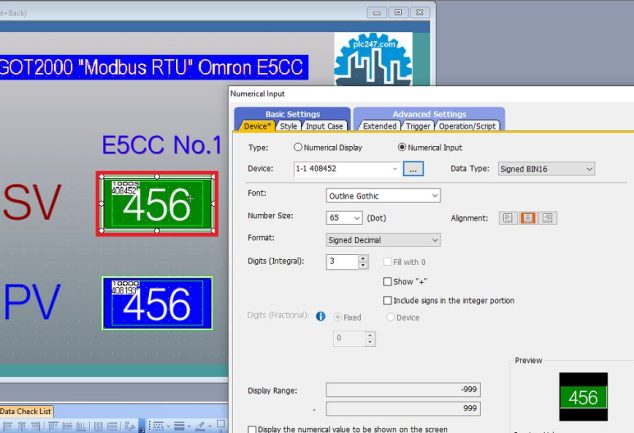The height and width of the screenshot is (433, 634).
Task: Open the Data Check List tab
Action: (26, 411)
